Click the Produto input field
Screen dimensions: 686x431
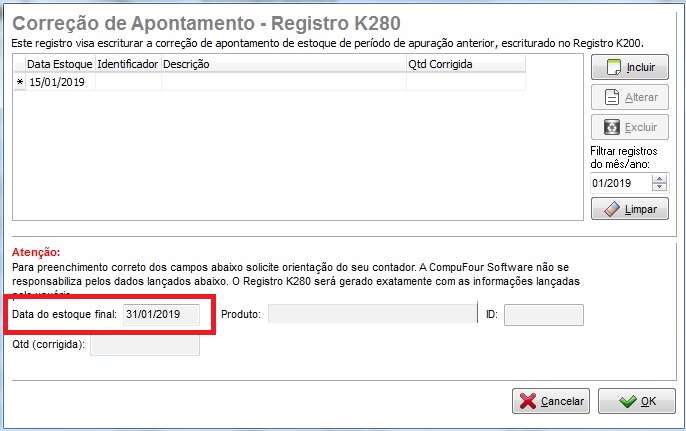pos(372,314)
